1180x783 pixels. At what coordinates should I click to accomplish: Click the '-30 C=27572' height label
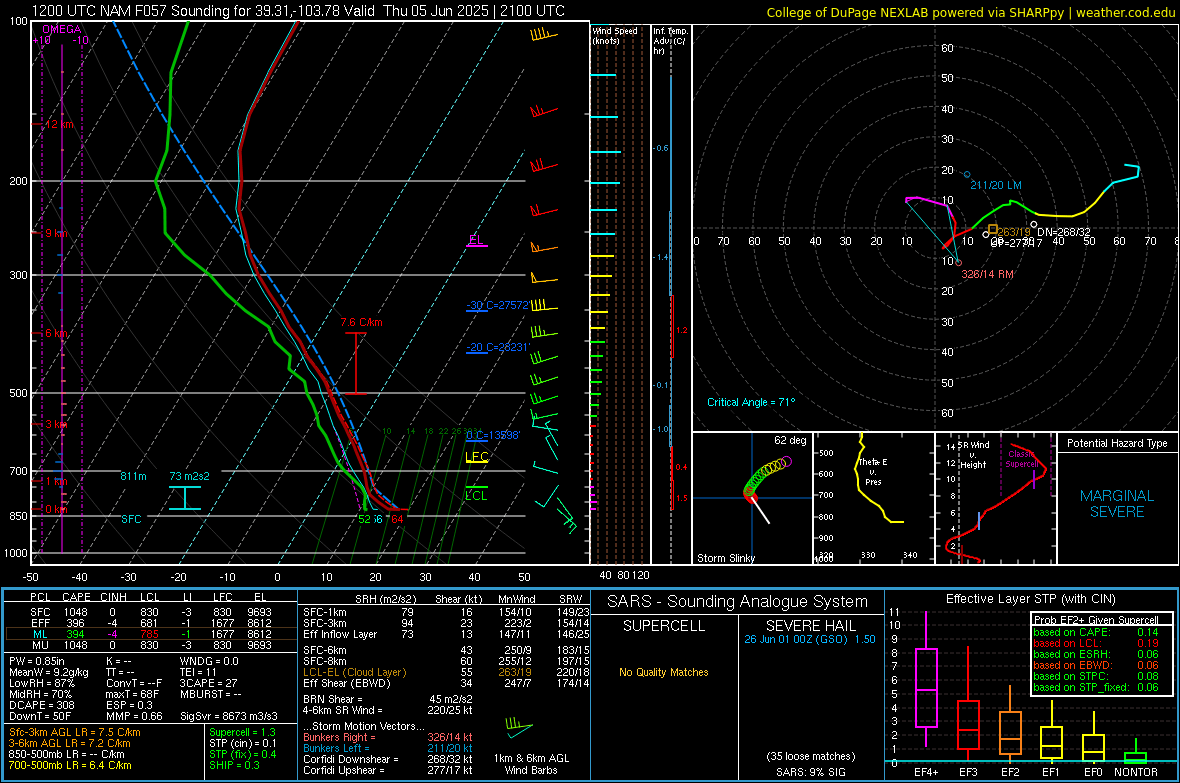[x=497, y=305]
